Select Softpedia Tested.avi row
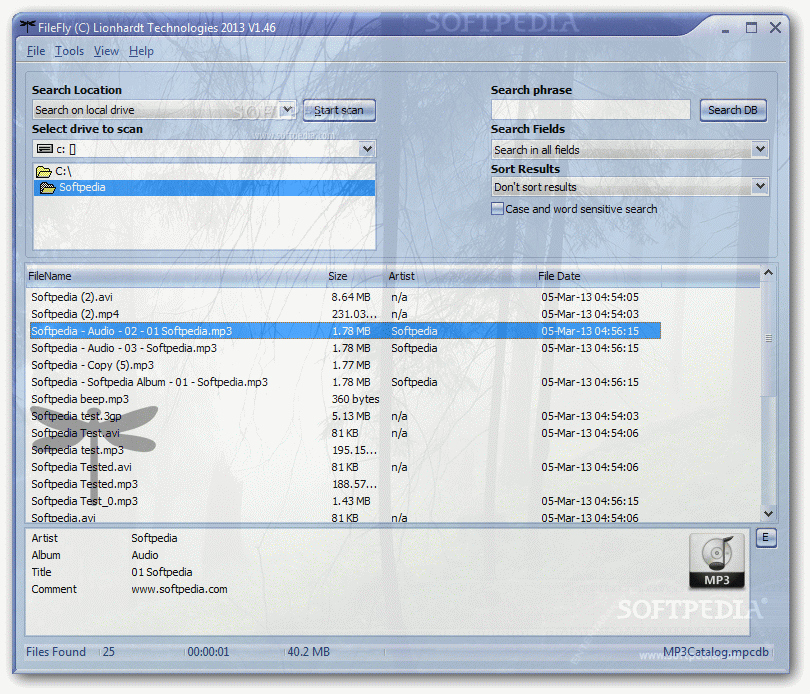Viewport: 810px width, 694px height. click(x=345, y=467)
